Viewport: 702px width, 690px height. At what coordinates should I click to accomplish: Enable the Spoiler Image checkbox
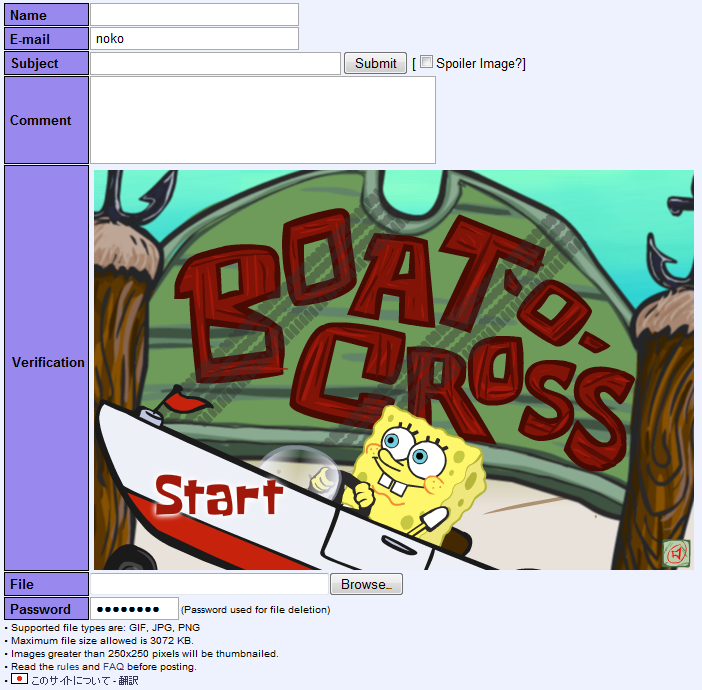pos(426,62)
